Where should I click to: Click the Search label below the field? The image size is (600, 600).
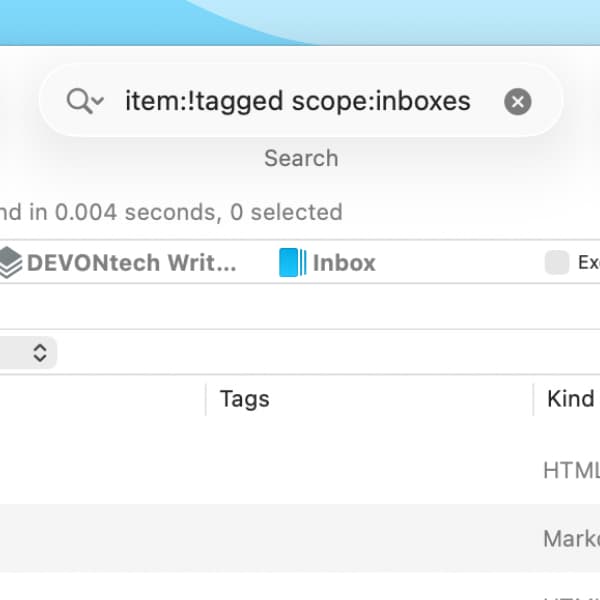(301, 158)
